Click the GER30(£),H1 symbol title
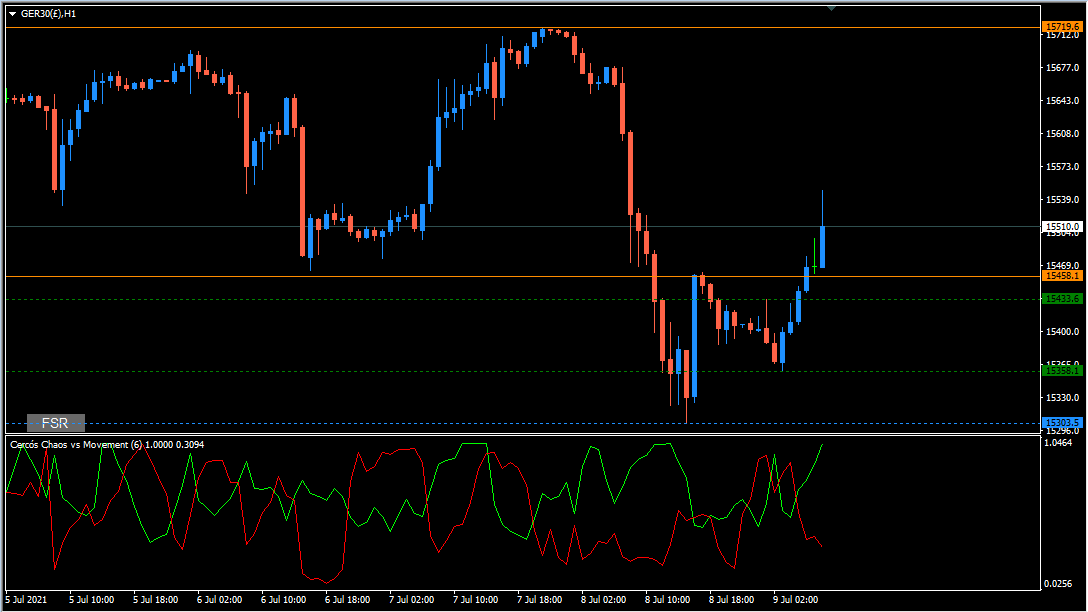 (x=49, y=14)
